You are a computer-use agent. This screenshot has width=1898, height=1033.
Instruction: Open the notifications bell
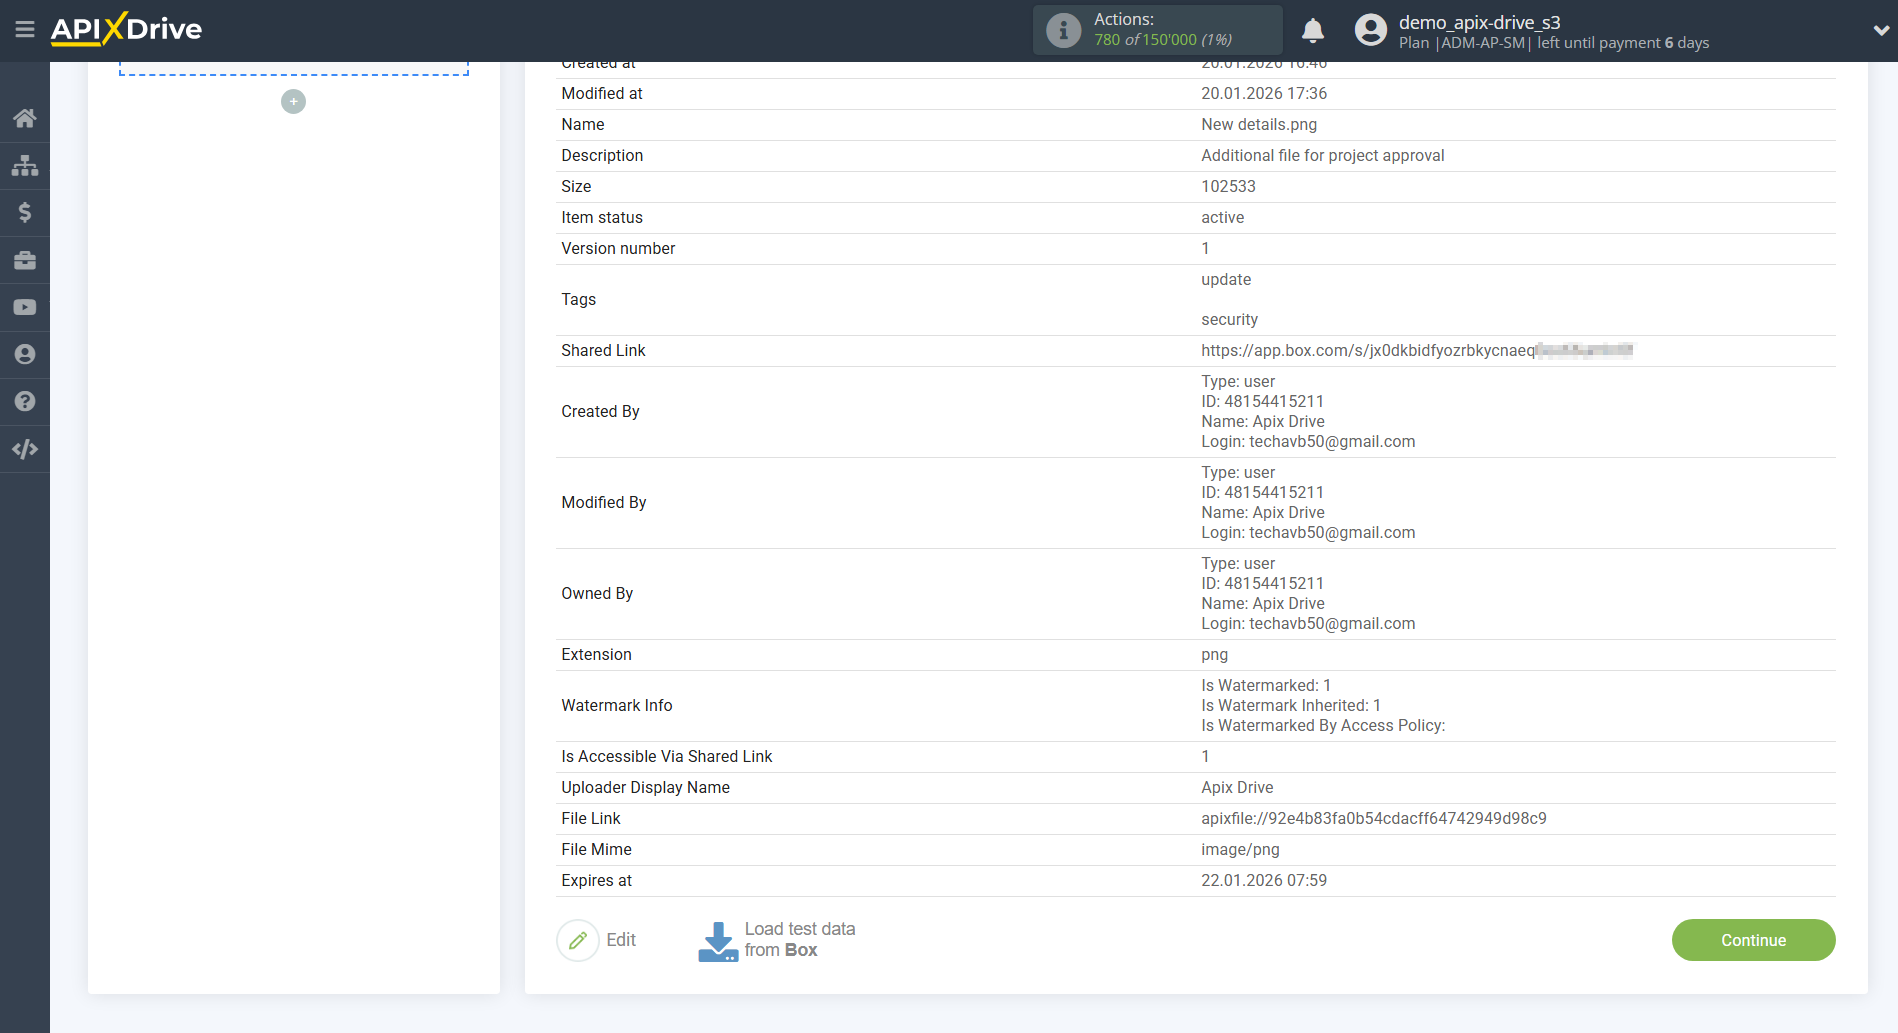[1313, 30]
